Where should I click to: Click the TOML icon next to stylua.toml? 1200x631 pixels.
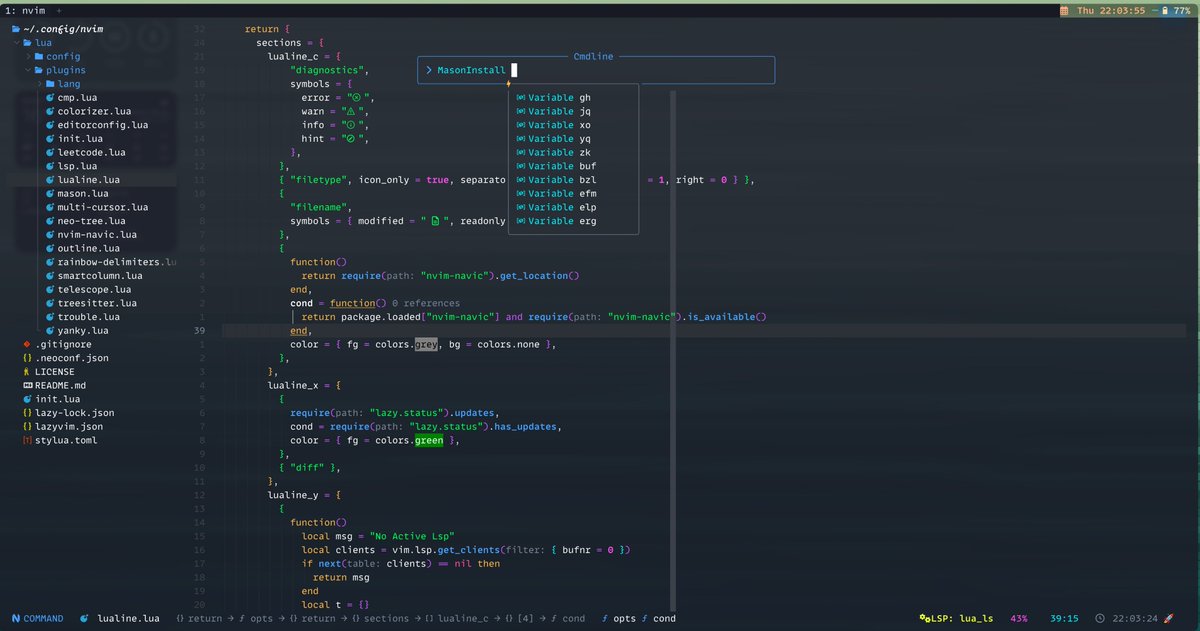26,439
